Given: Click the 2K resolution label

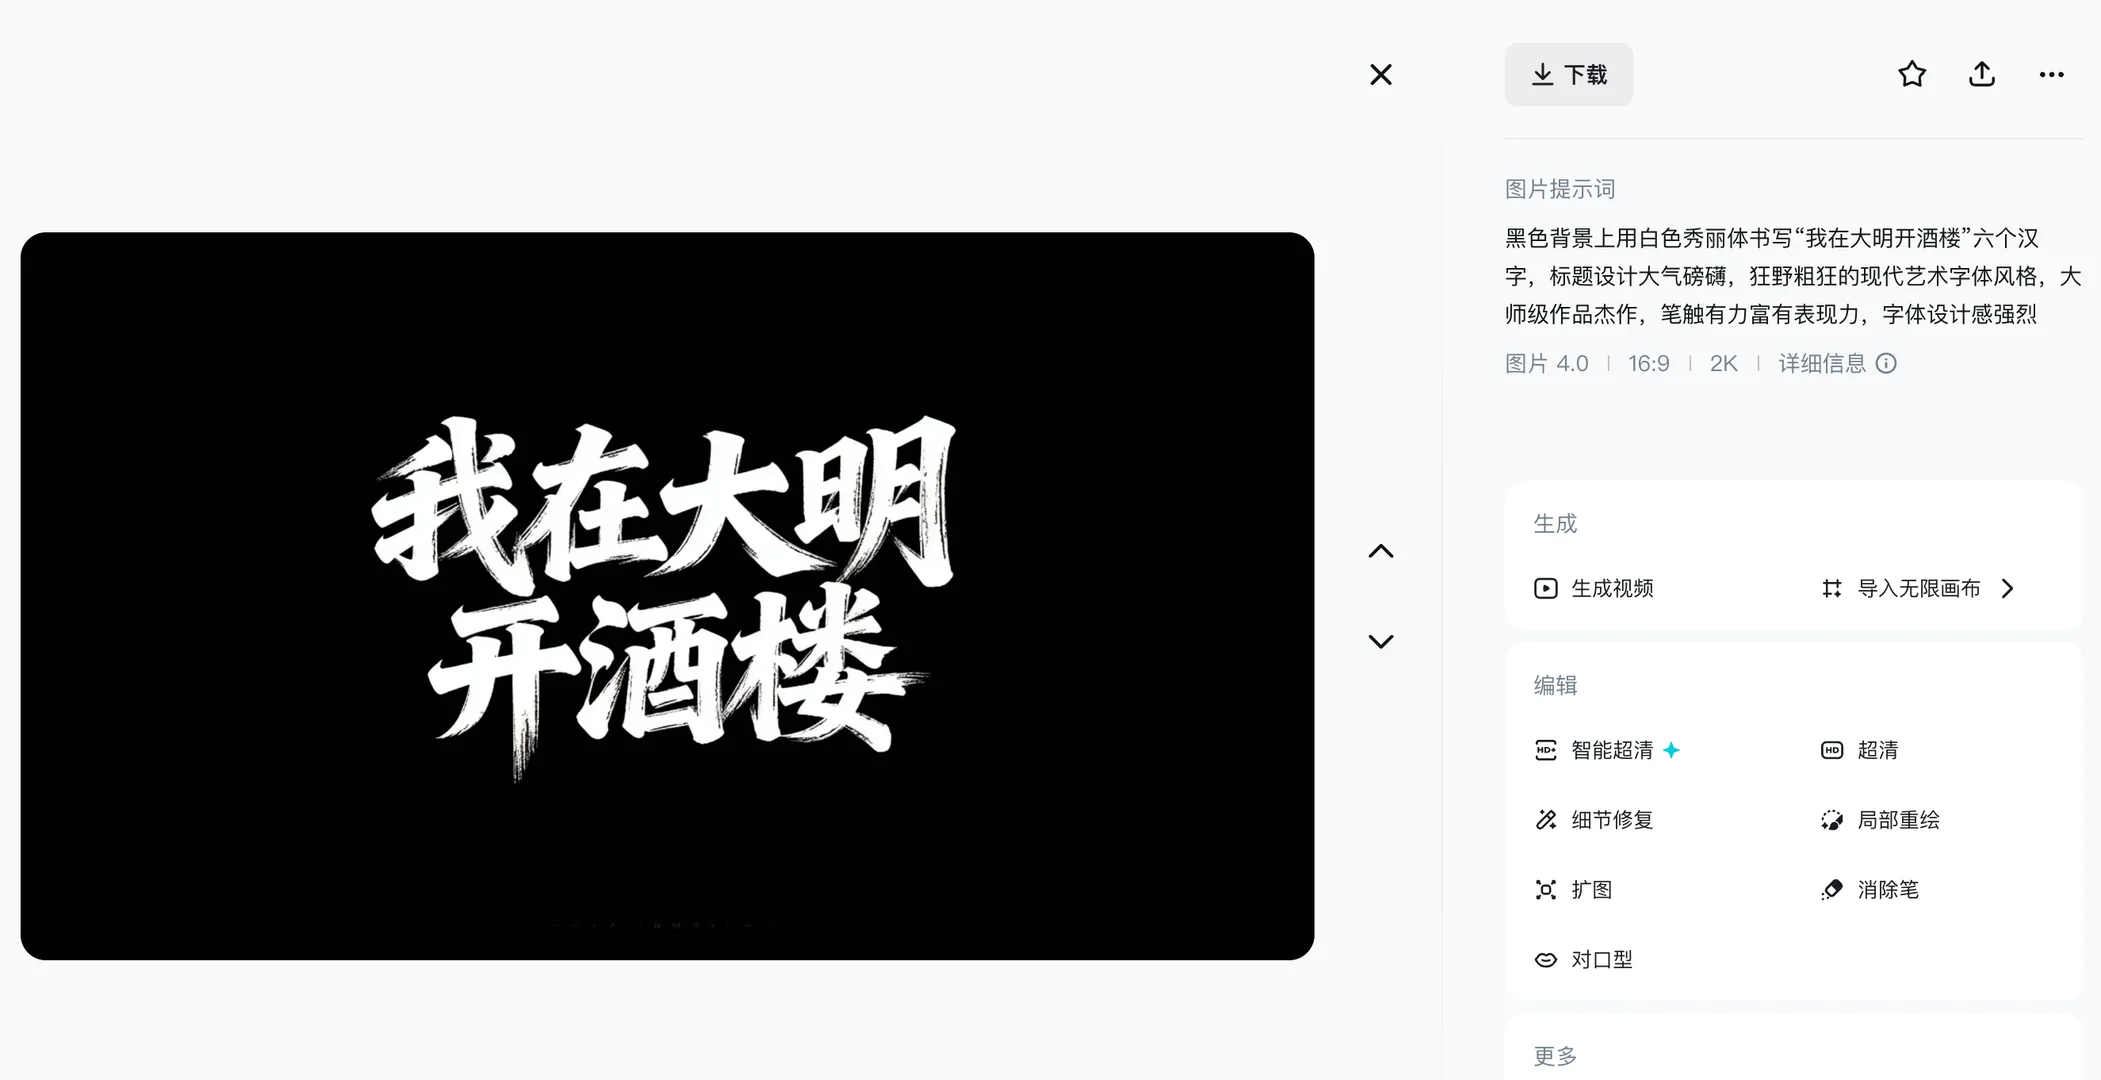Looking at the screenshot, I should (x=1723, y=364).
